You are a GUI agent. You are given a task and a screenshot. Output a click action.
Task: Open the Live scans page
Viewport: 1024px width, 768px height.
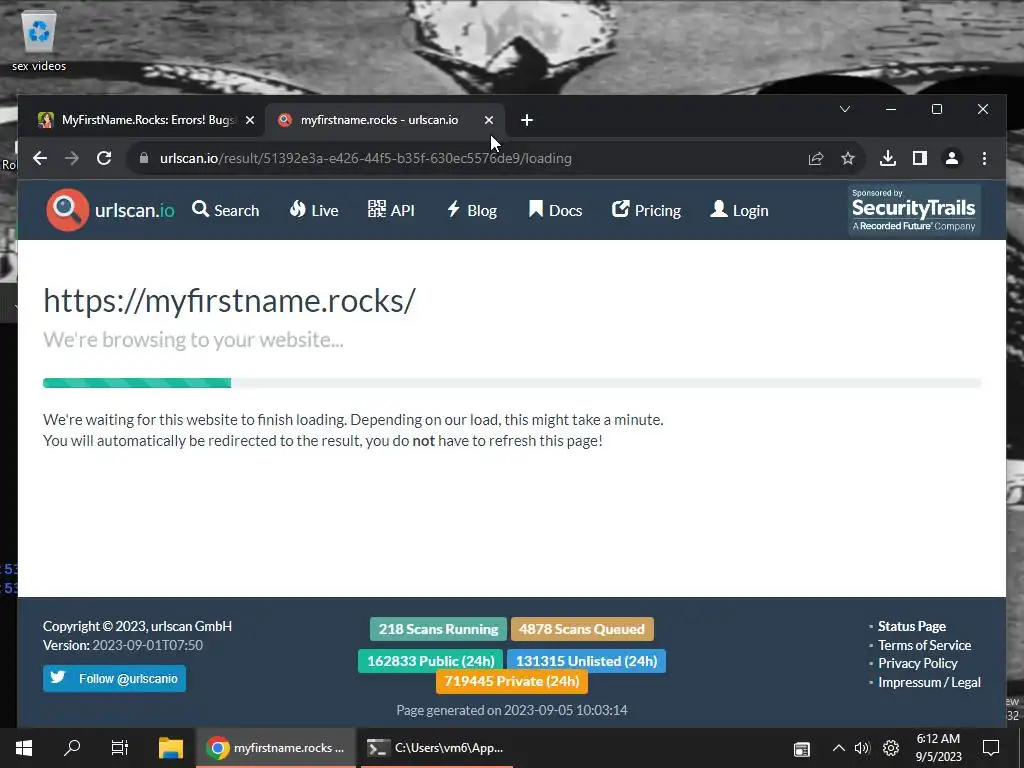(314, 210)
